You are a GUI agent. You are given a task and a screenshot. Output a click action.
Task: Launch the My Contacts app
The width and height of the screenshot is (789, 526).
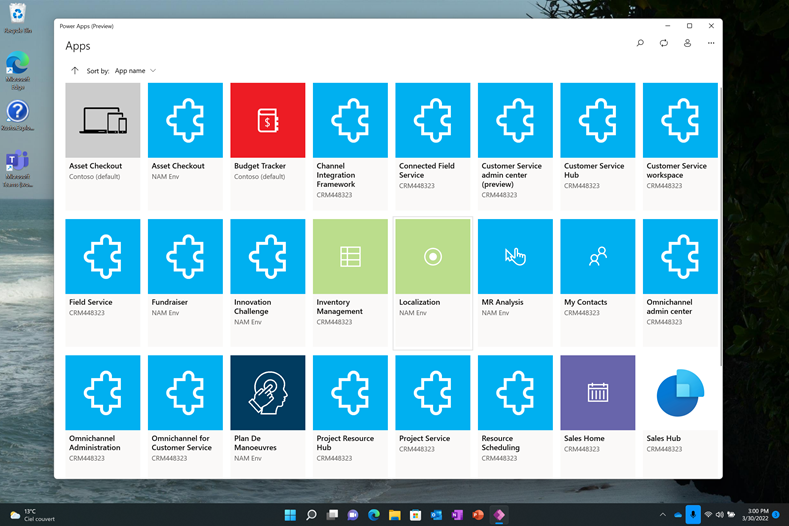coord(598,257)
